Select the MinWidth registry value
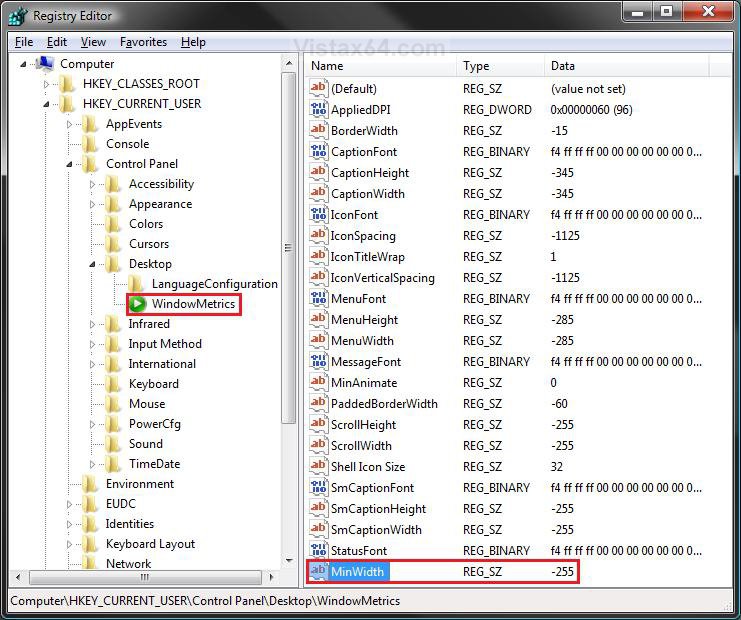Image resolution: width=741 pixels, height=620 pixels. [357, 572]
